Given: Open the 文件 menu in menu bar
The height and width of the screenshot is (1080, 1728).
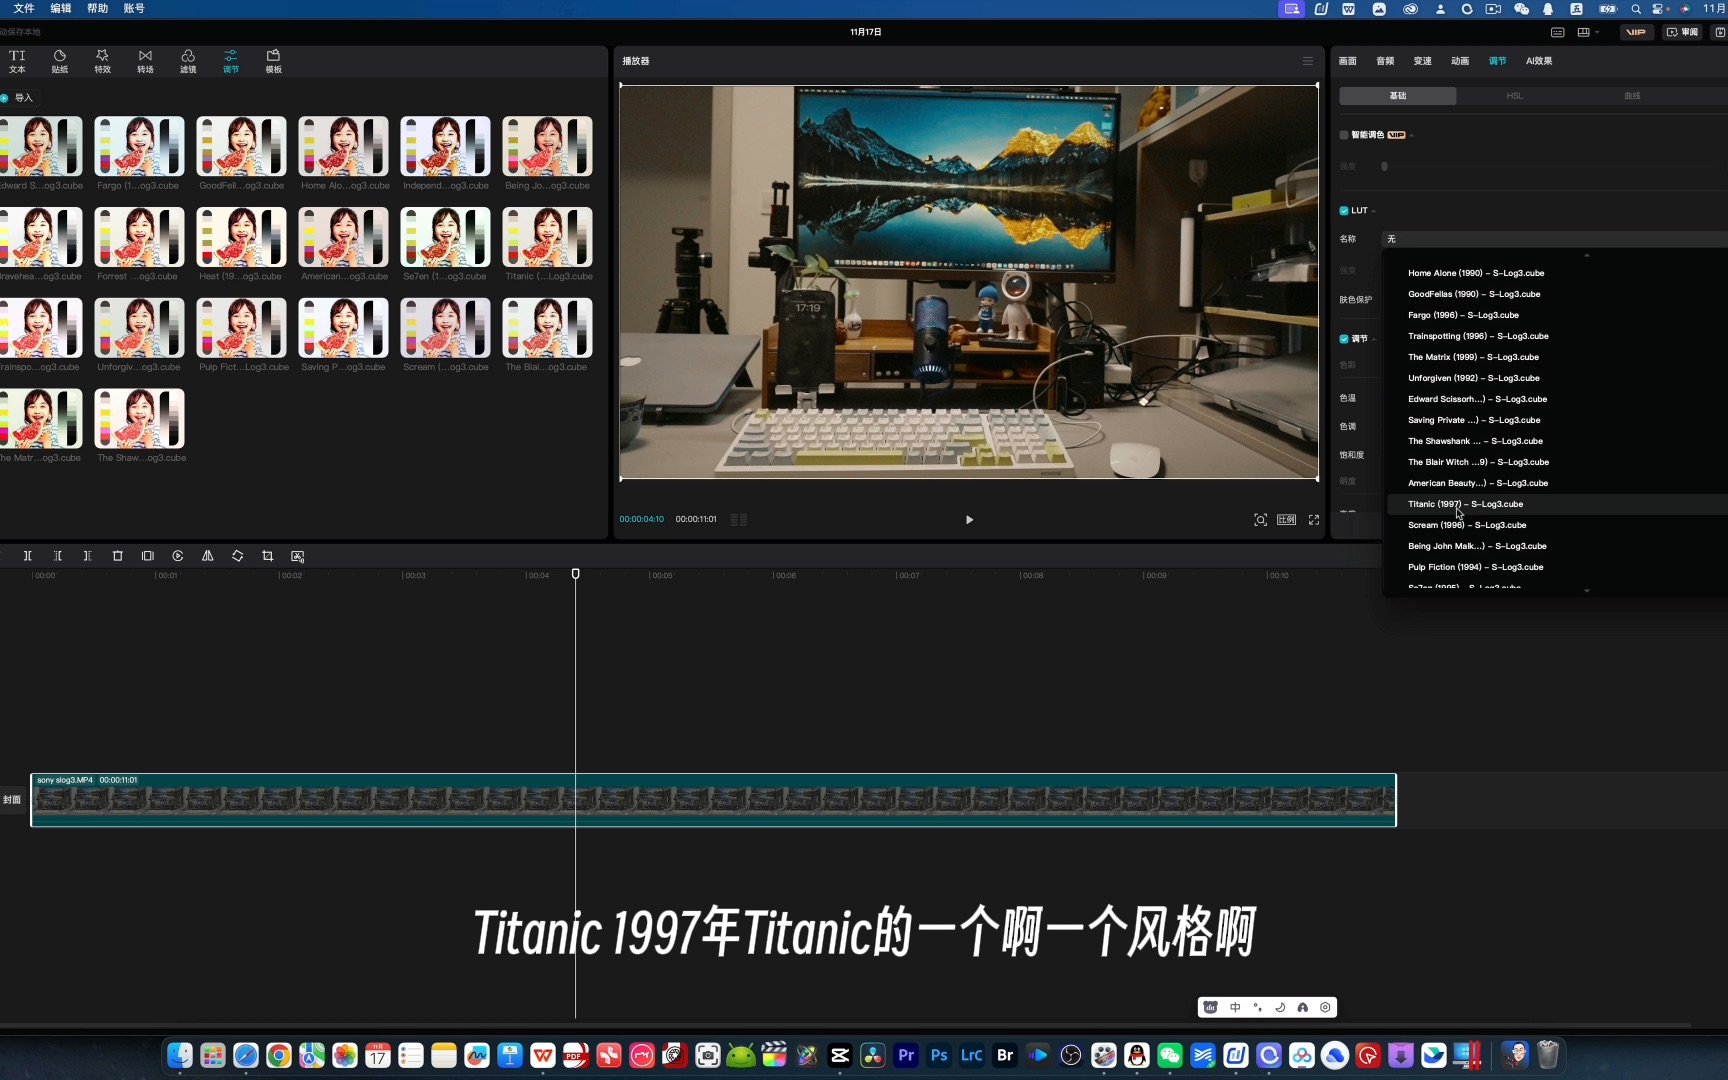Looking at the screenshot, I should 24,8.
